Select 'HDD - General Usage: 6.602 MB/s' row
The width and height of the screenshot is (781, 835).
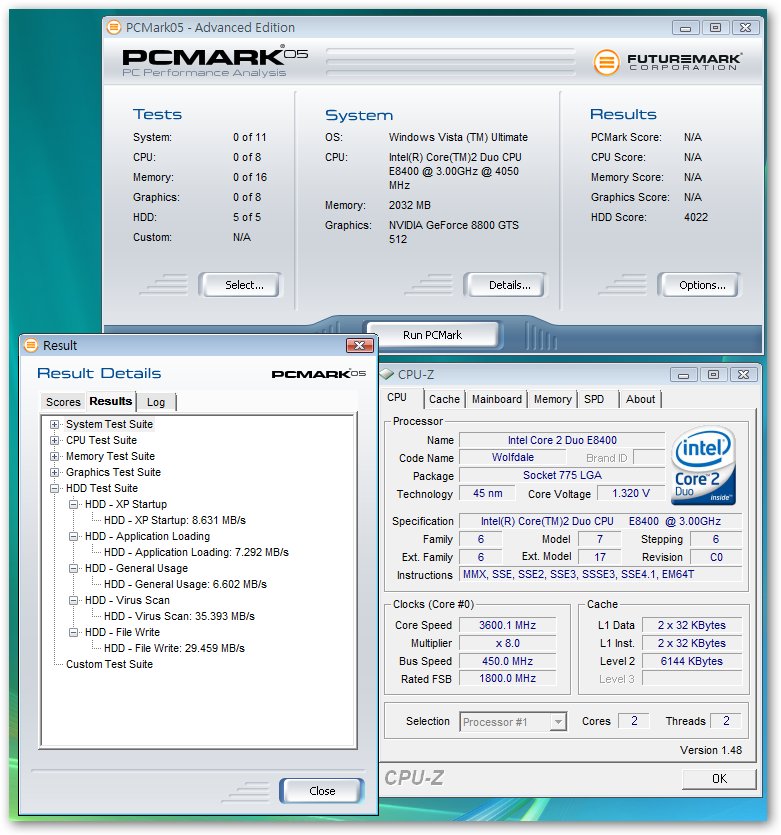click(185, 584)
